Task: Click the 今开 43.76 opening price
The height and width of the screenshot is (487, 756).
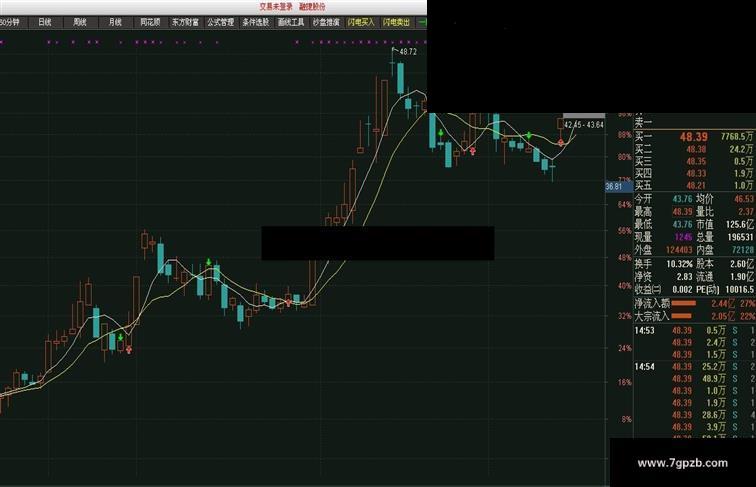Action: tap(682, 199)
